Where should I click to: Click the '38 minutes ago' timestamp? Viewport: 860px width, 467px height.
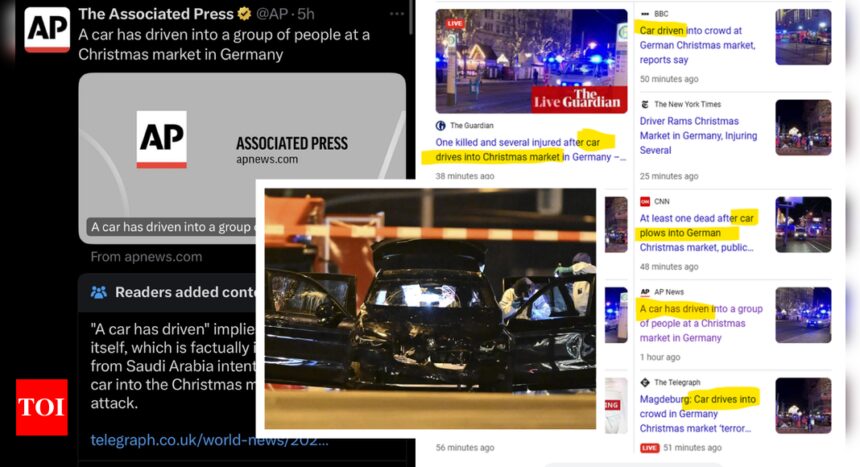pos(465,176)
